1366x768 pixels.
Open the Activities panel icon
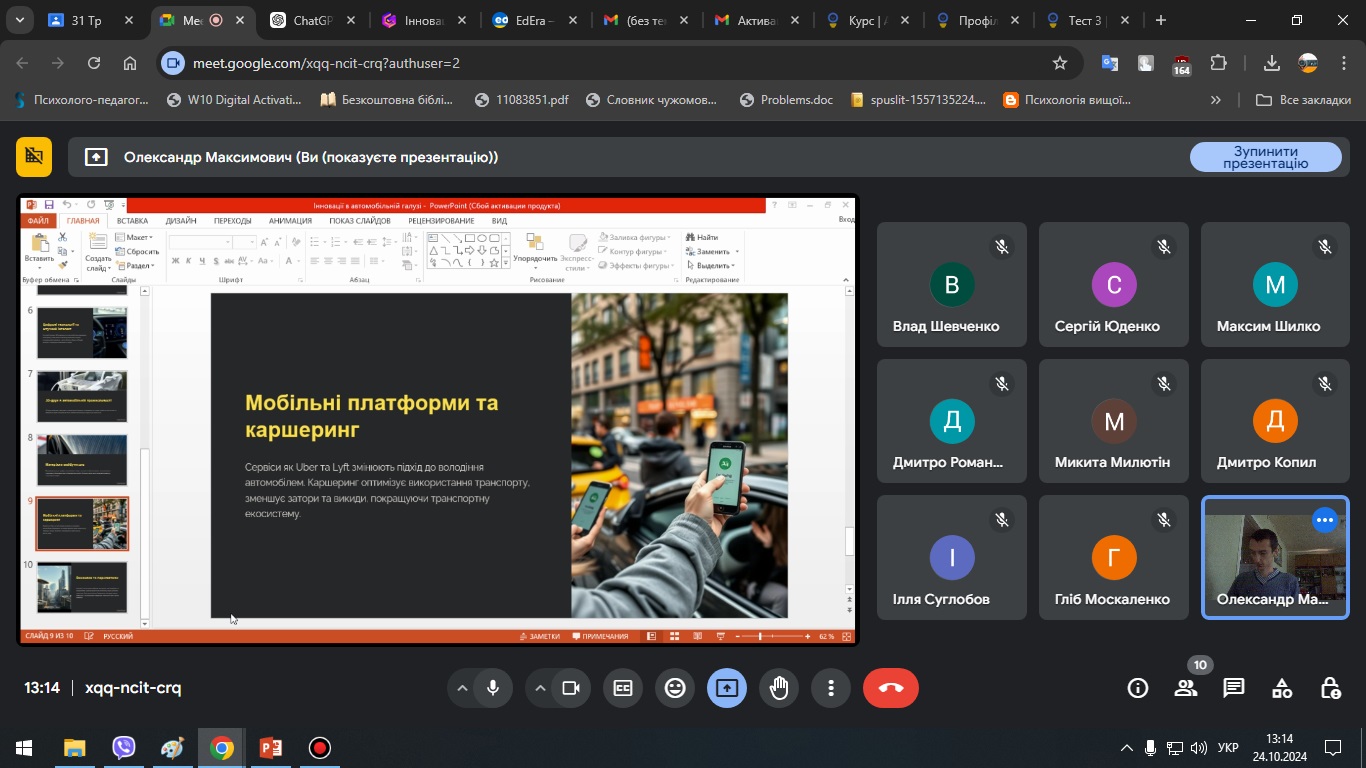point(1282,688)
